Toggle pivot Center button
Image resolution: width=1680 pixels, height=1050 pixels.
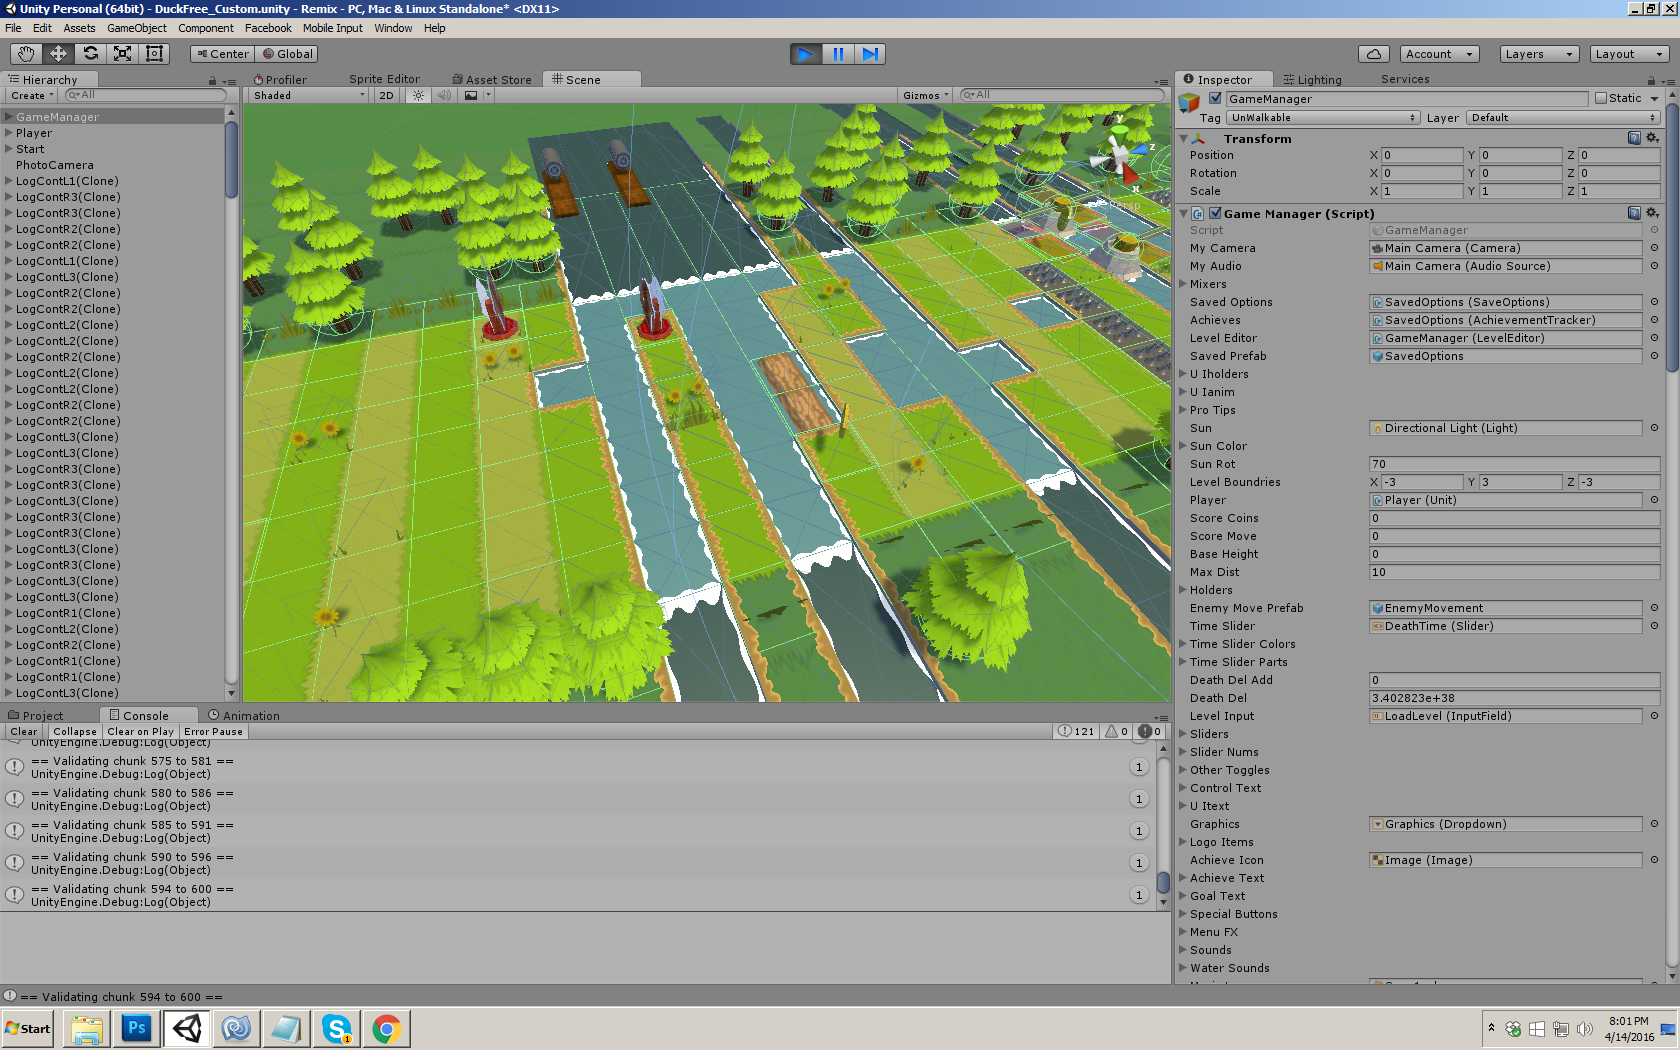tap(222, 54)
